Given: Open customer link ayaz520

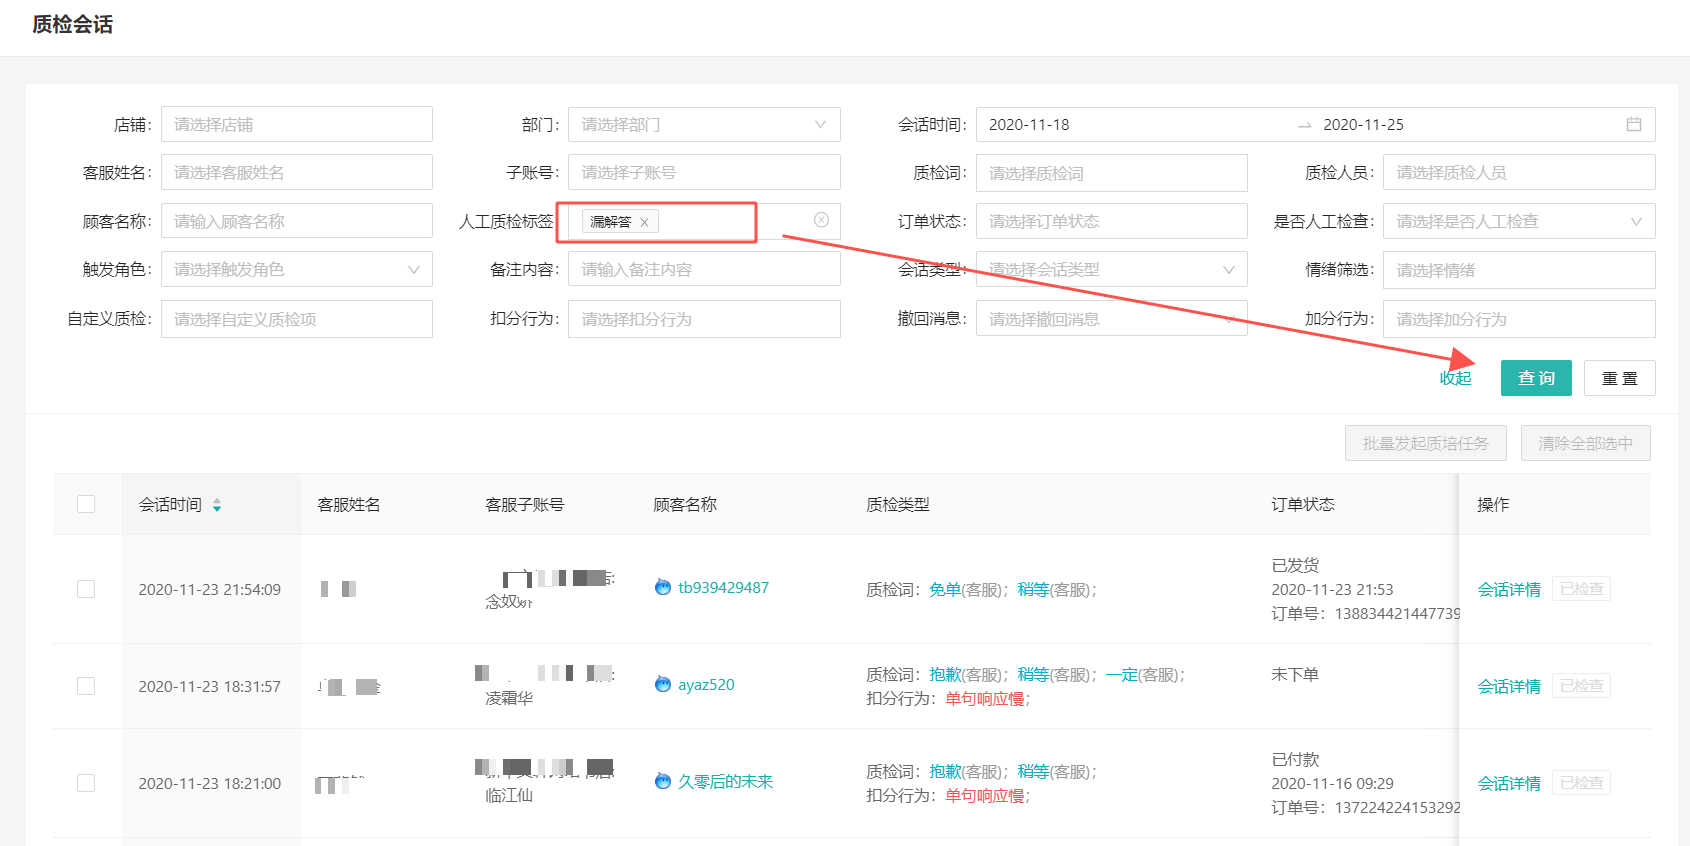Looking at the screenshot, I should coord(706,684).
